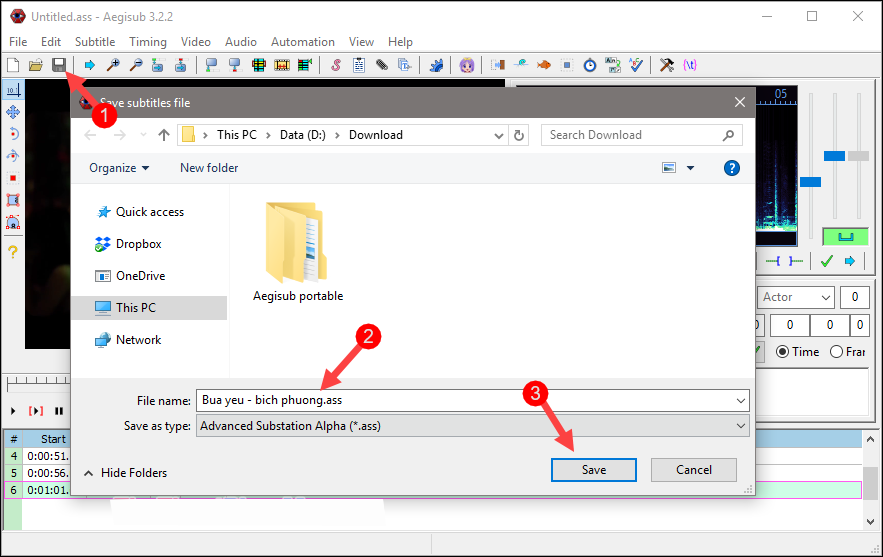Click the Save floppy disk toolbar icon
The width and height of the screenshot is (883, 557).
tap(59, 65)
